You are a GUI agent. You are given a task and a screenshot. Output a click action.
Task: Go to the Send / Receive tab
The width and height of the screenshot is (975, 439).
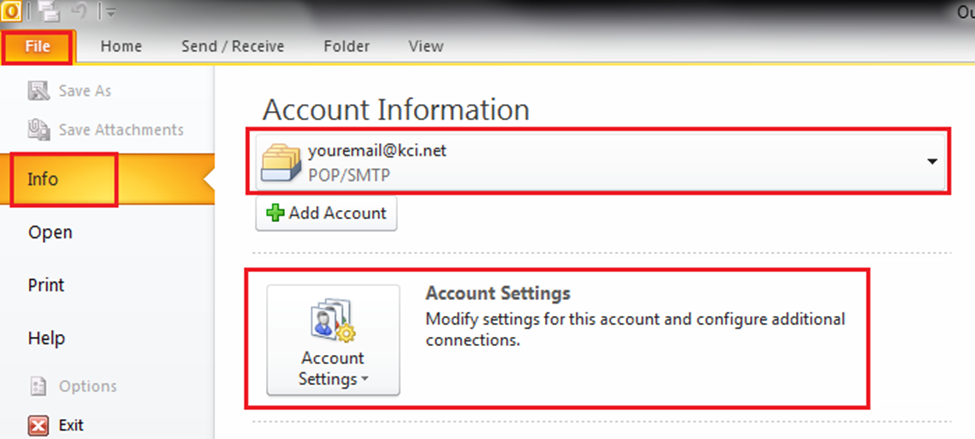pos(232,46)
